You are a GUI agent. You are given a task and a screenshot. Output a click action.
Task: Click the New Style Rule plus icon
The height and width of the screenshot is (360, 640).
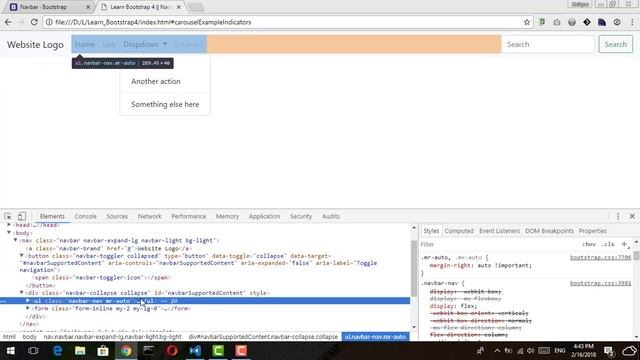click(624, 244)
